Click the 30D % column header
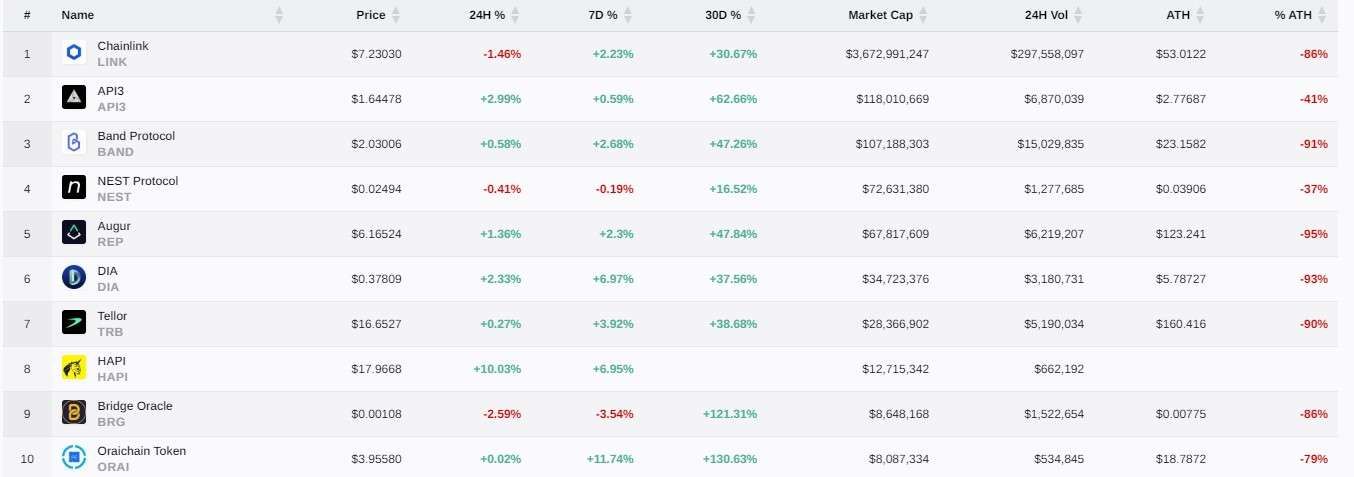Screen dimensions: 1354x477 tap(722, 15)
